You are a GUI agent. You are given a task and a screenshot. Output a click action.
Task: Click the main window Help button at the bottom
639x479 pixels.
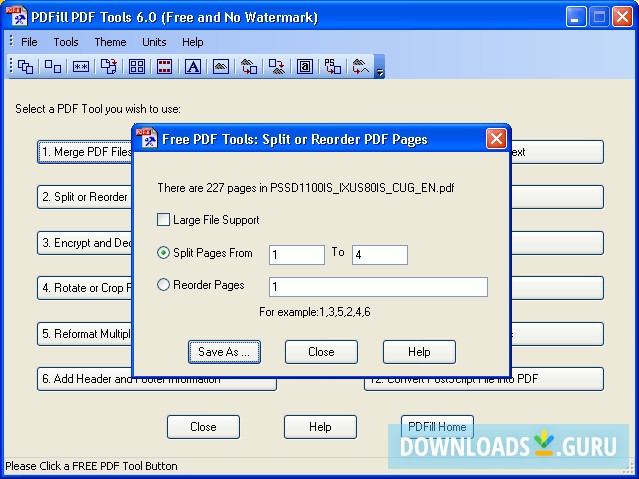coord(320,427)
